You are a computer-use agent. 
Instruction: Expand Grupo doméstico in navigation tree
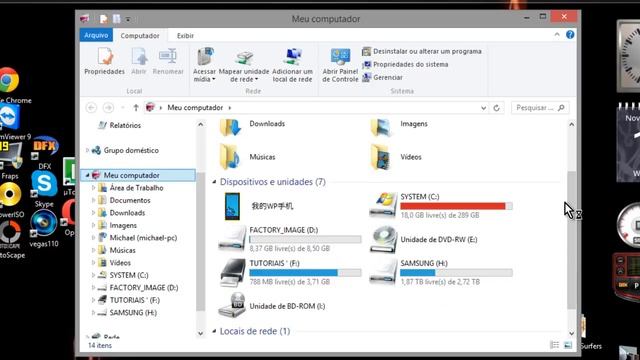pos(87,150)
